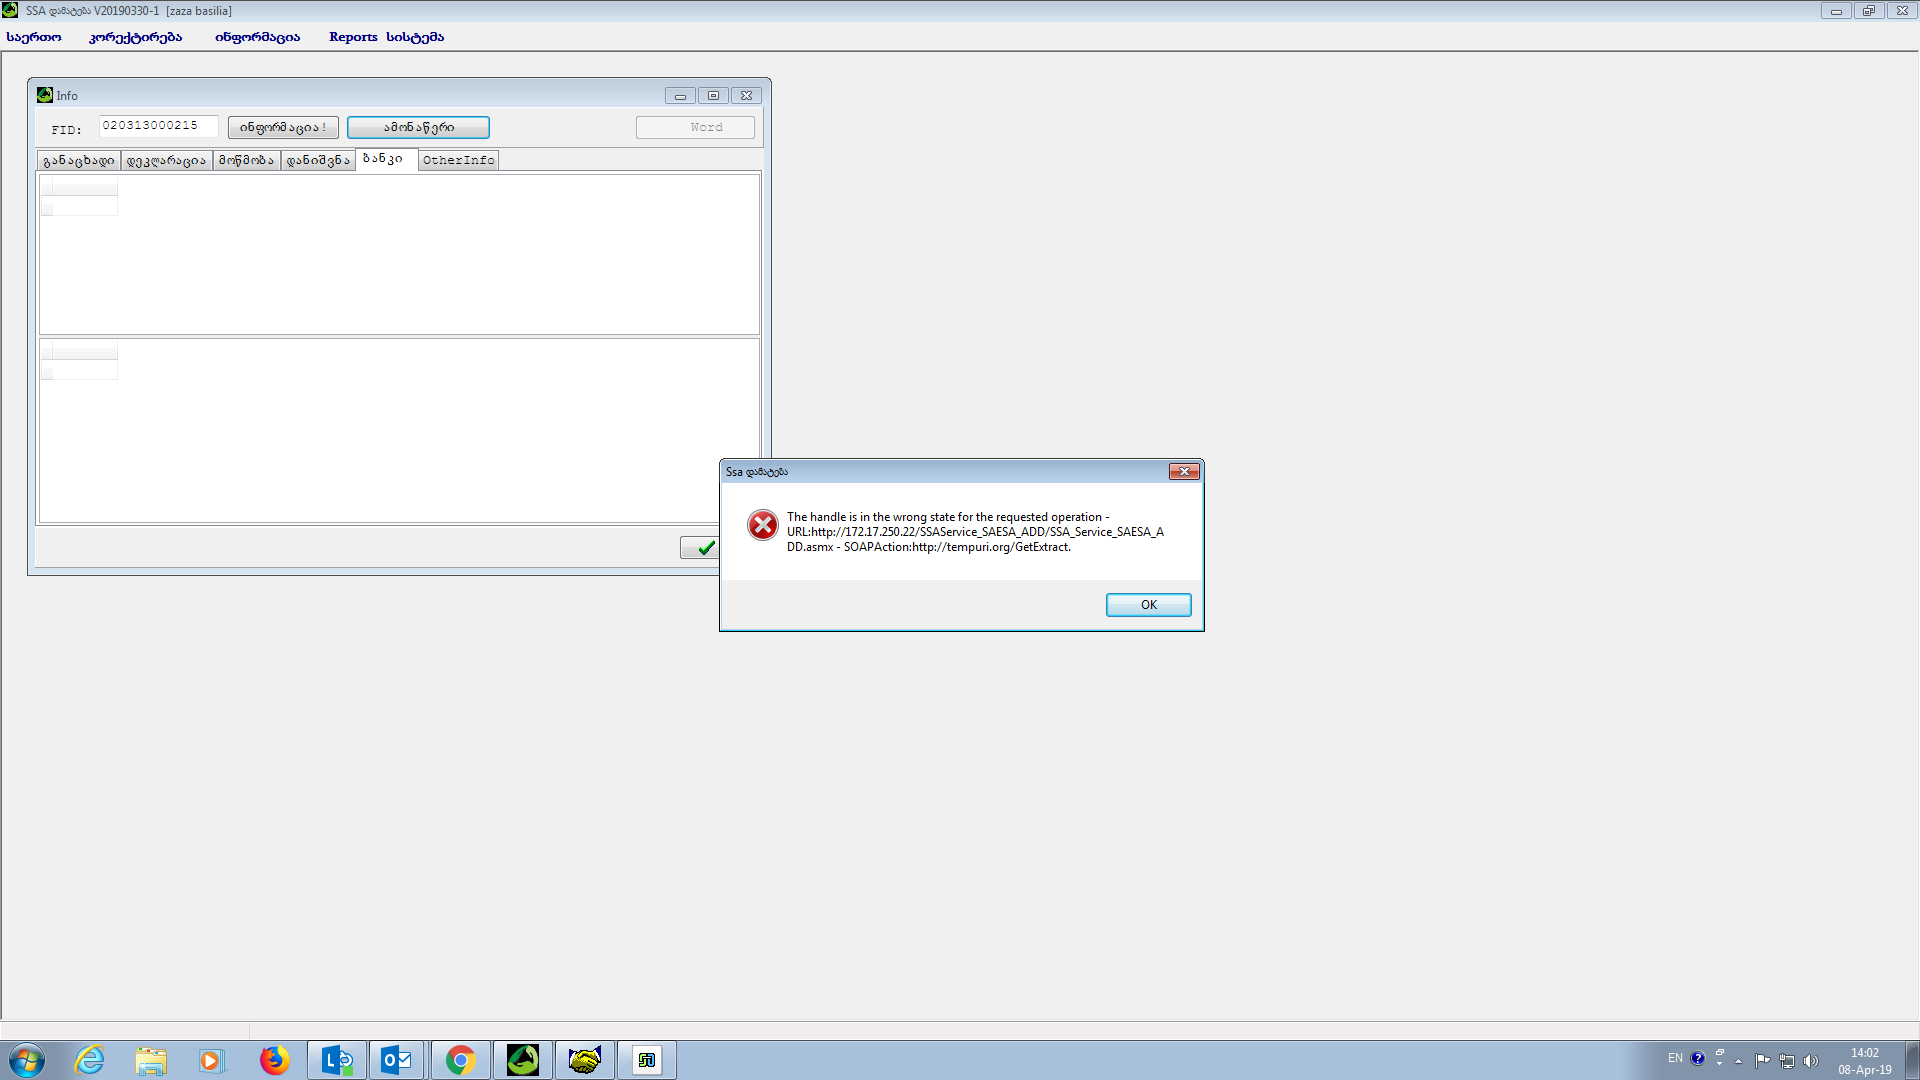Click the red error icon in the dialog
Image resolution: width=1920 pixels, height=1080 pixels.
[x=763, y=525]
